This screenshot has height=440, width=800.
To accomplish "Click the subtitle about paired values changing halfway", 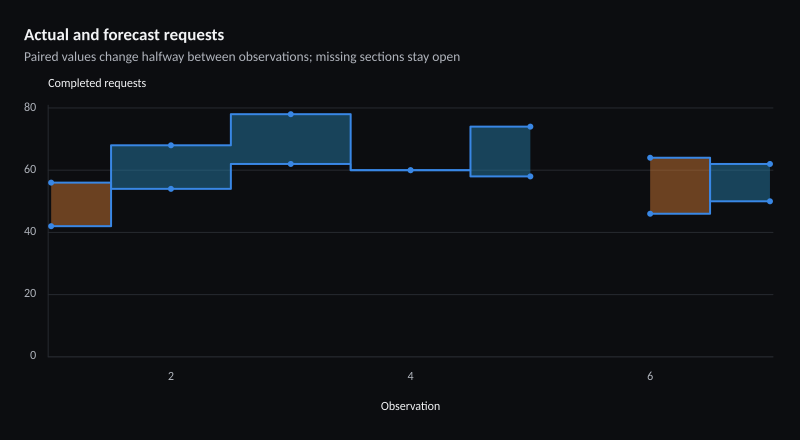I will [x=242, y=57].
